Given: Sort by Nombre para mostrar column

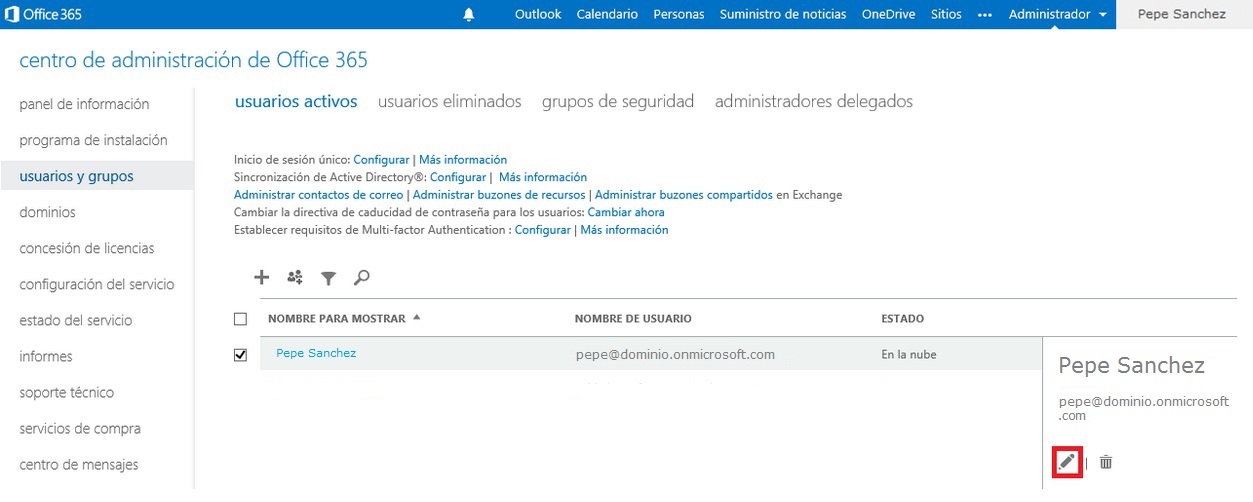Looking at the screenshot, I should pos(337,319).
